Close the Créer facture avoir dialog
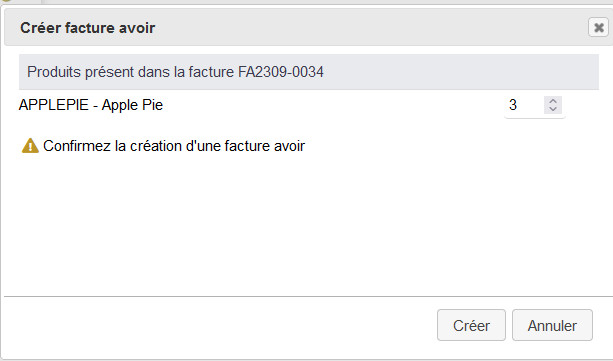Viewport: 613px width, 361px height. click(x=598, y=27)
